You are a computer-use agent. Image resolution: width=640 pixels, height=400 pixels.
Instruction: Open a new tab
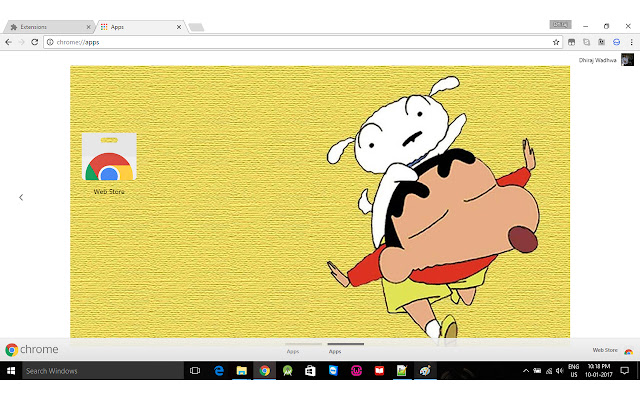click(x=196, y=27)
